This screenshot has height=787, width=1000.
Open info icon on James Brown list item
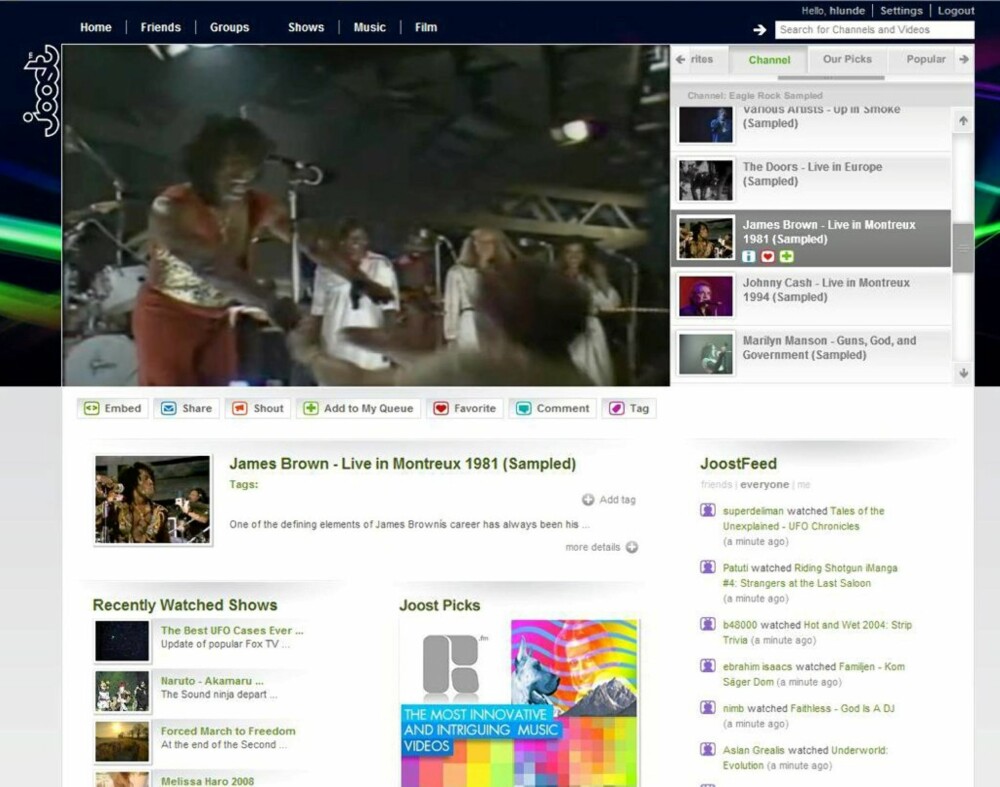tap(749, 256)
